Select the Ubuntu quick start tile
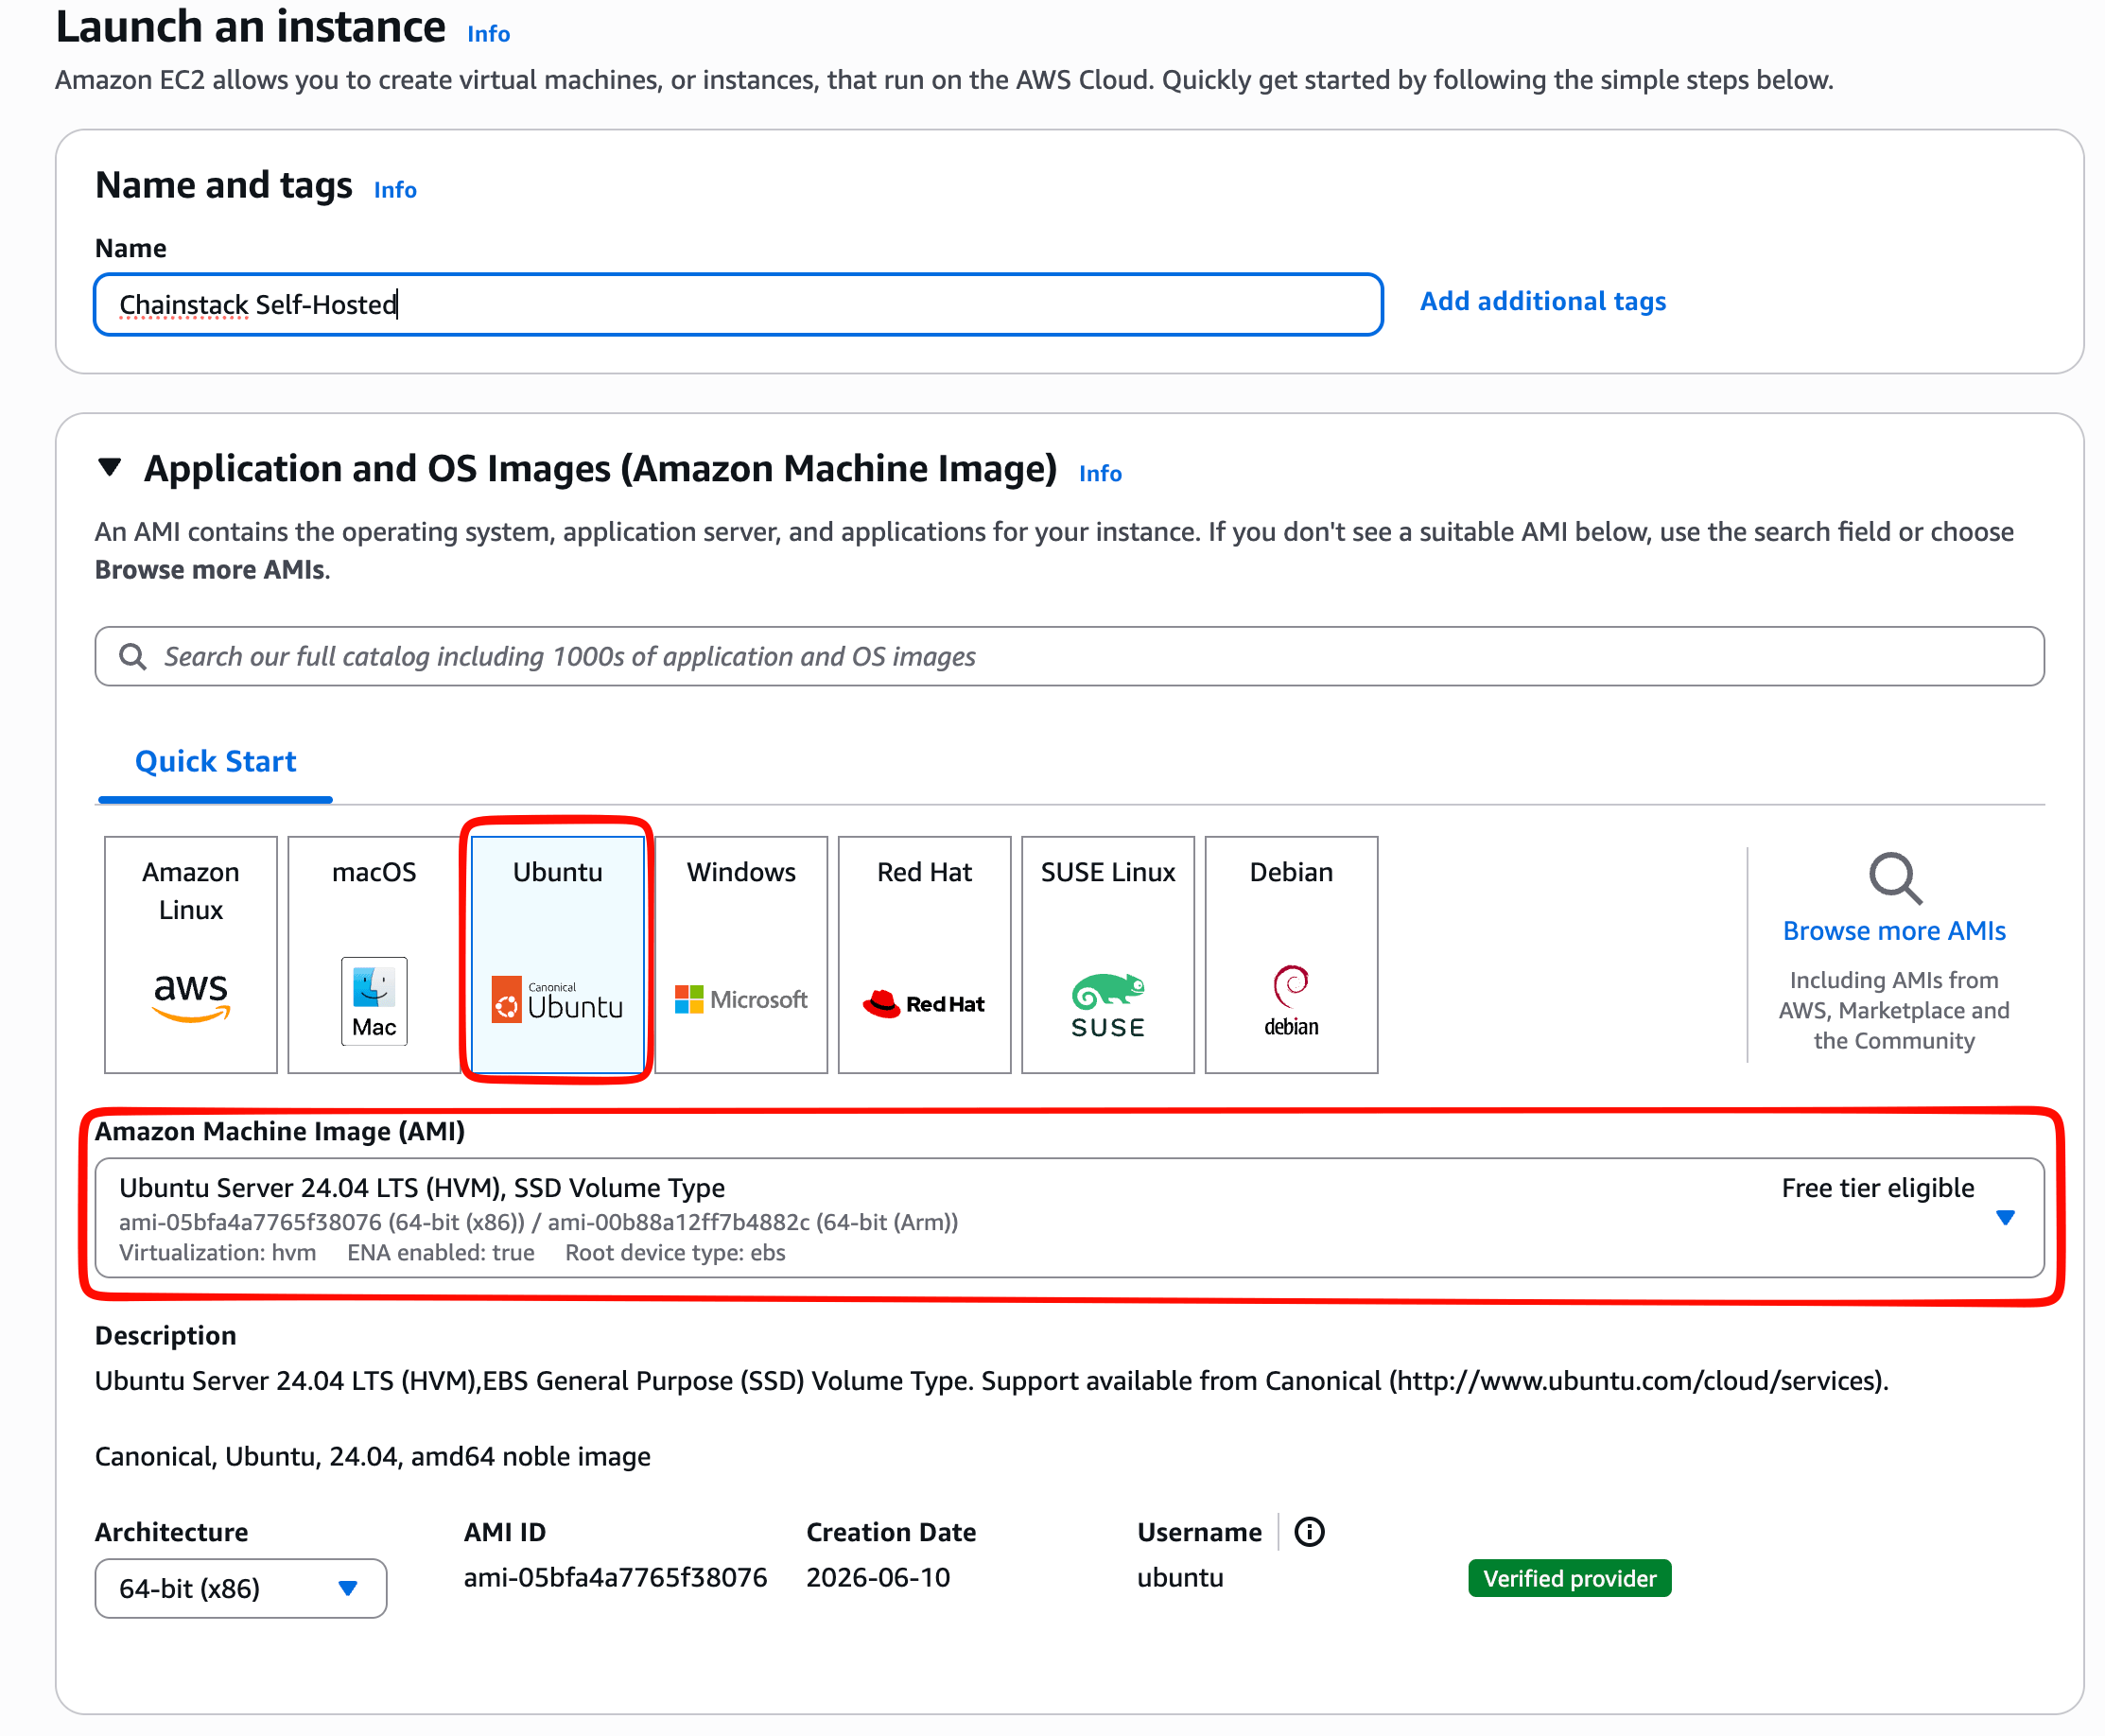The image size is (2105, 1736). tap(557, 954)
